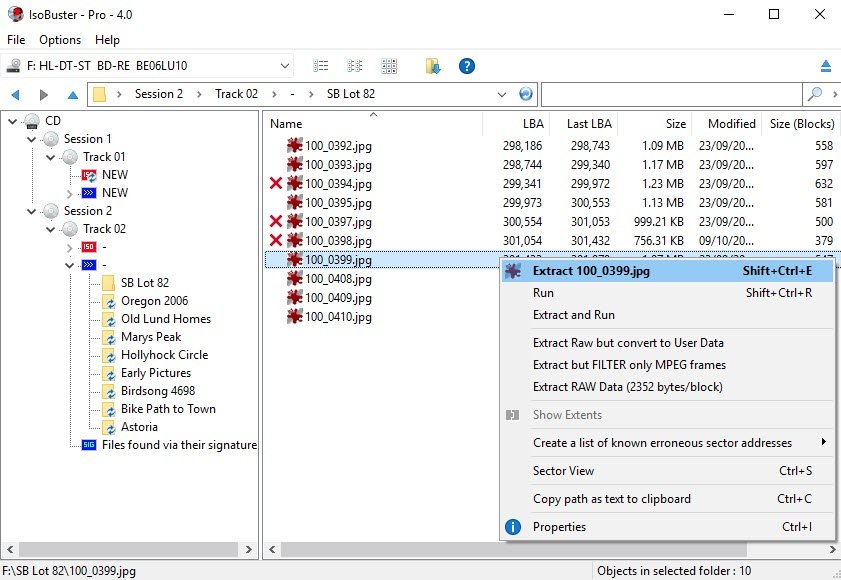
Task: Sort by Size (Blocks) column header
Action: point(801,124)
